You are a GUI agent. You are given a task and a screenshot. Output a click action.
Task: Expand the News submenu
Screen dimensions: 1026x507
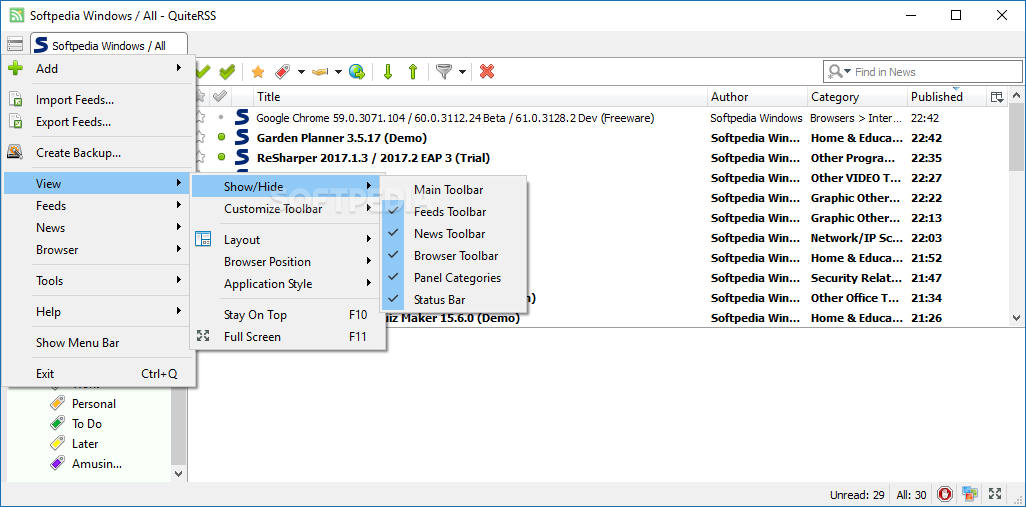tap(99, 228)
